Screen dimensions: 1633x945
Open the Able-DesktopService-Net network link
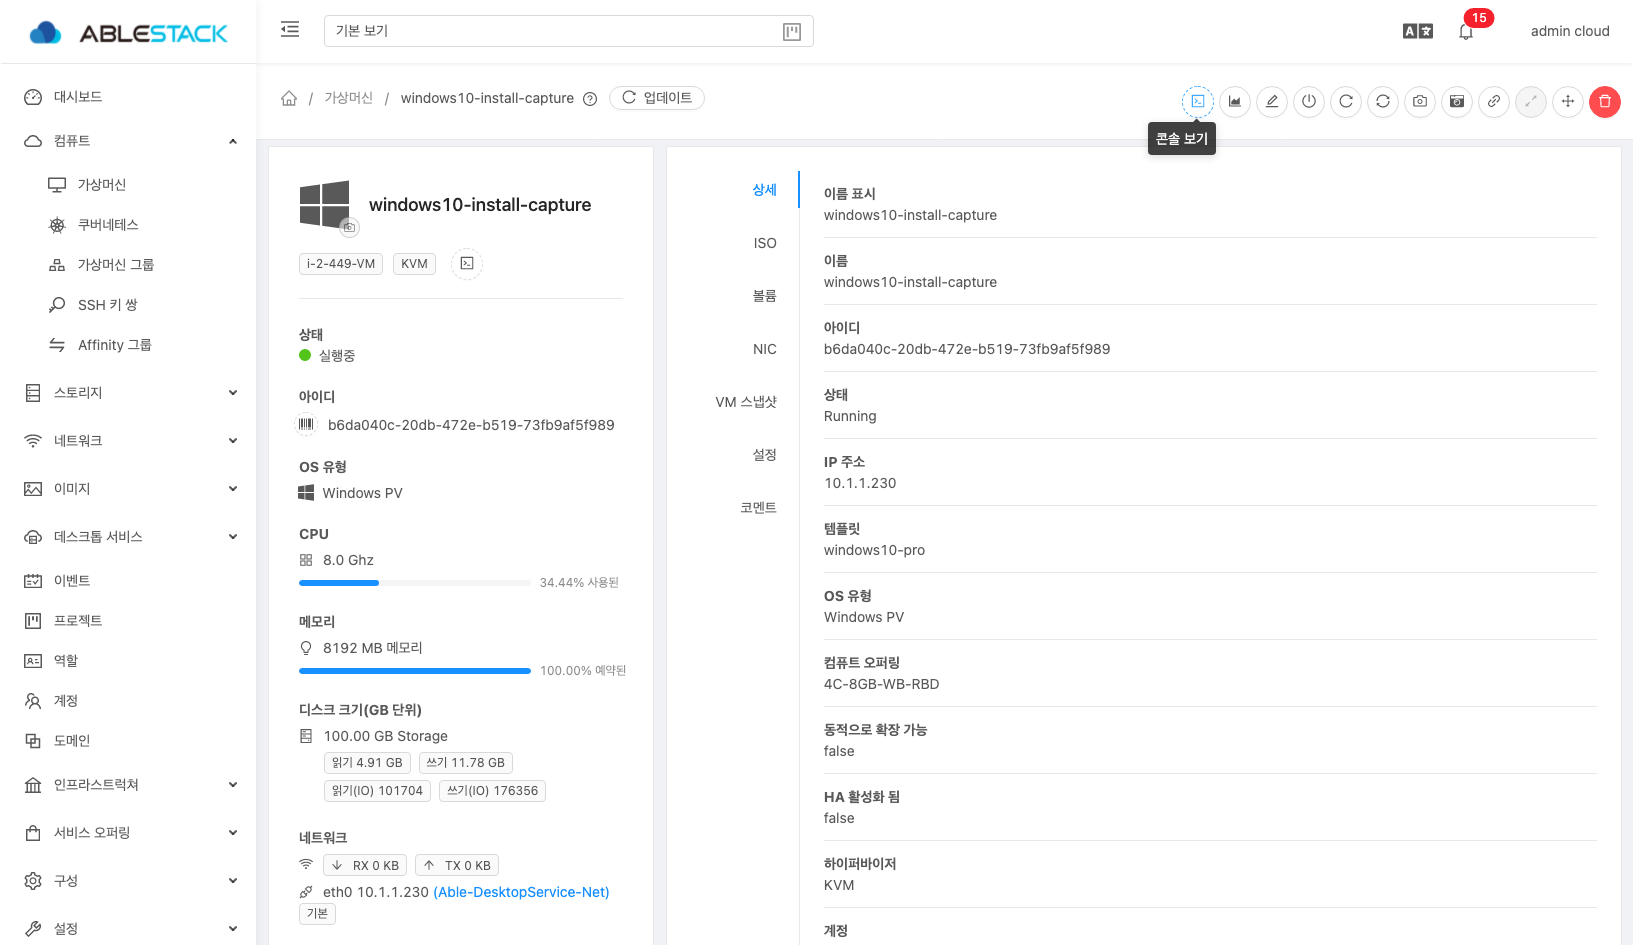[x=521, y=892]
